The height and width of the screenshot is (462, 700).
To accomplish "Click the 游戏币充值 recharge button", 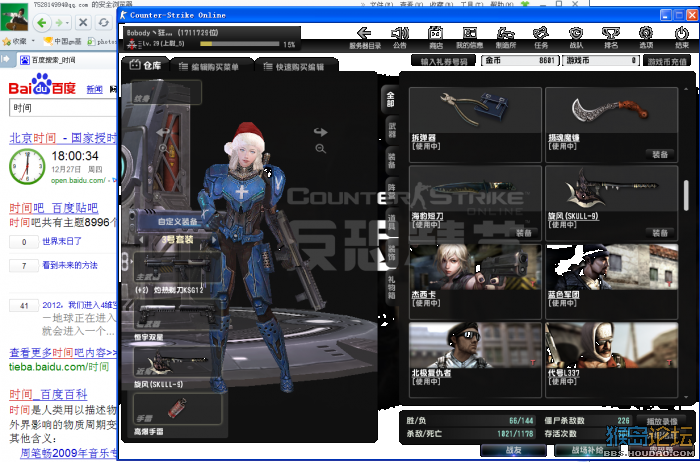I will point(667,61).
